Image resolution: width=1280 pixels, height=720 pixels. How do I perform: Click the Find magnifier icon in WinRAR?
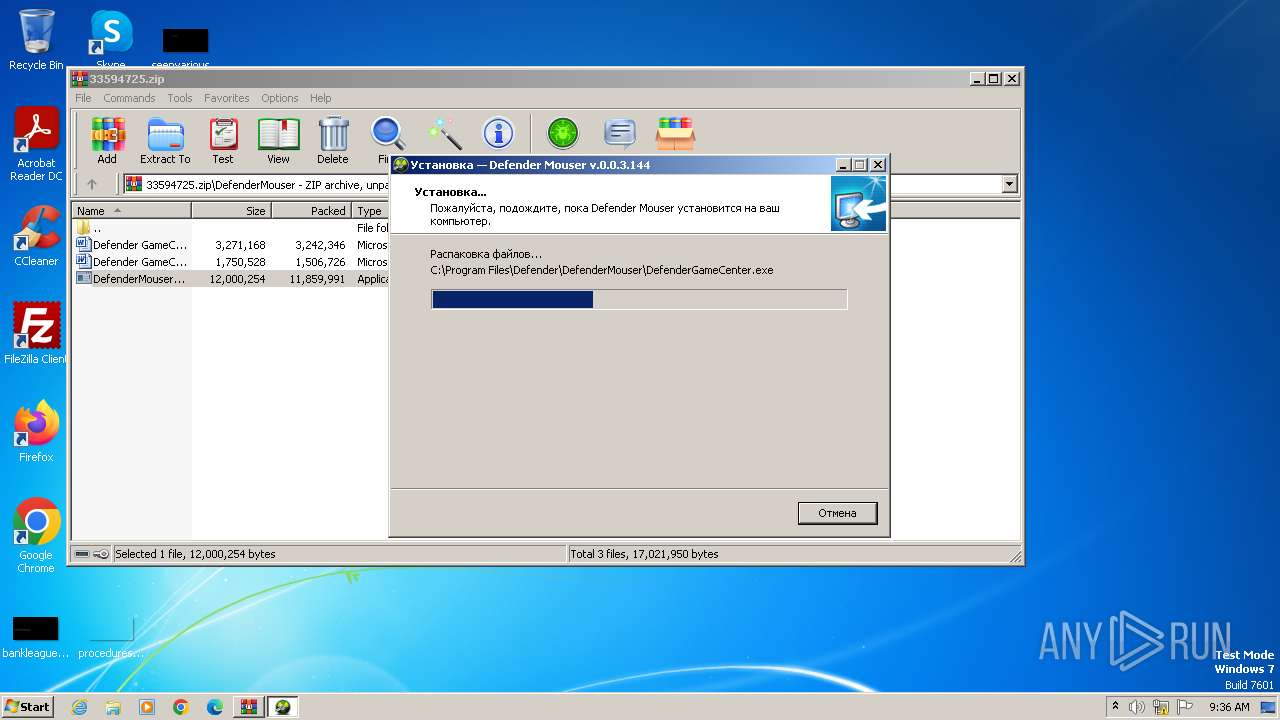tap(387, 134)
